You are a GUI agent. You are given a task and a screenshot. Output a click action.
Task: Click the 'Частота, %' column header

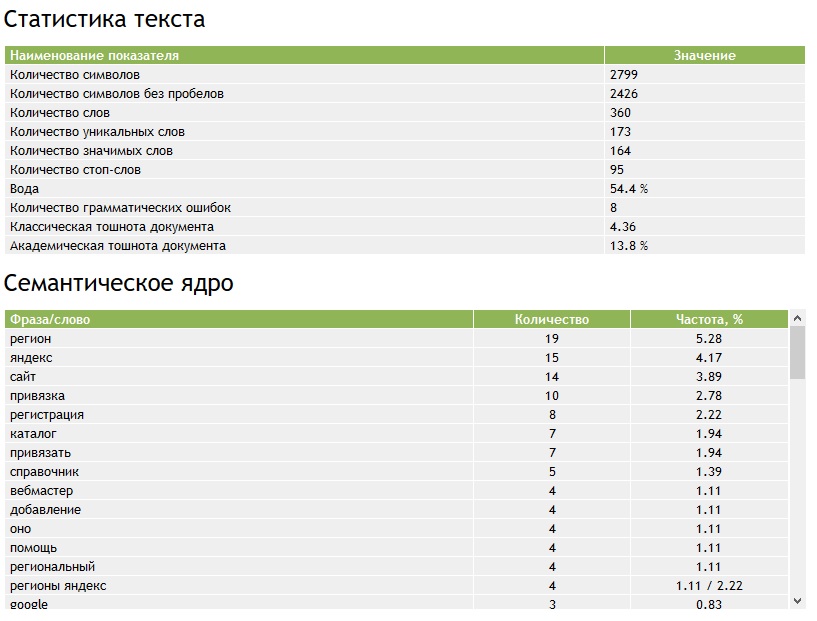[x=709, y=319]
